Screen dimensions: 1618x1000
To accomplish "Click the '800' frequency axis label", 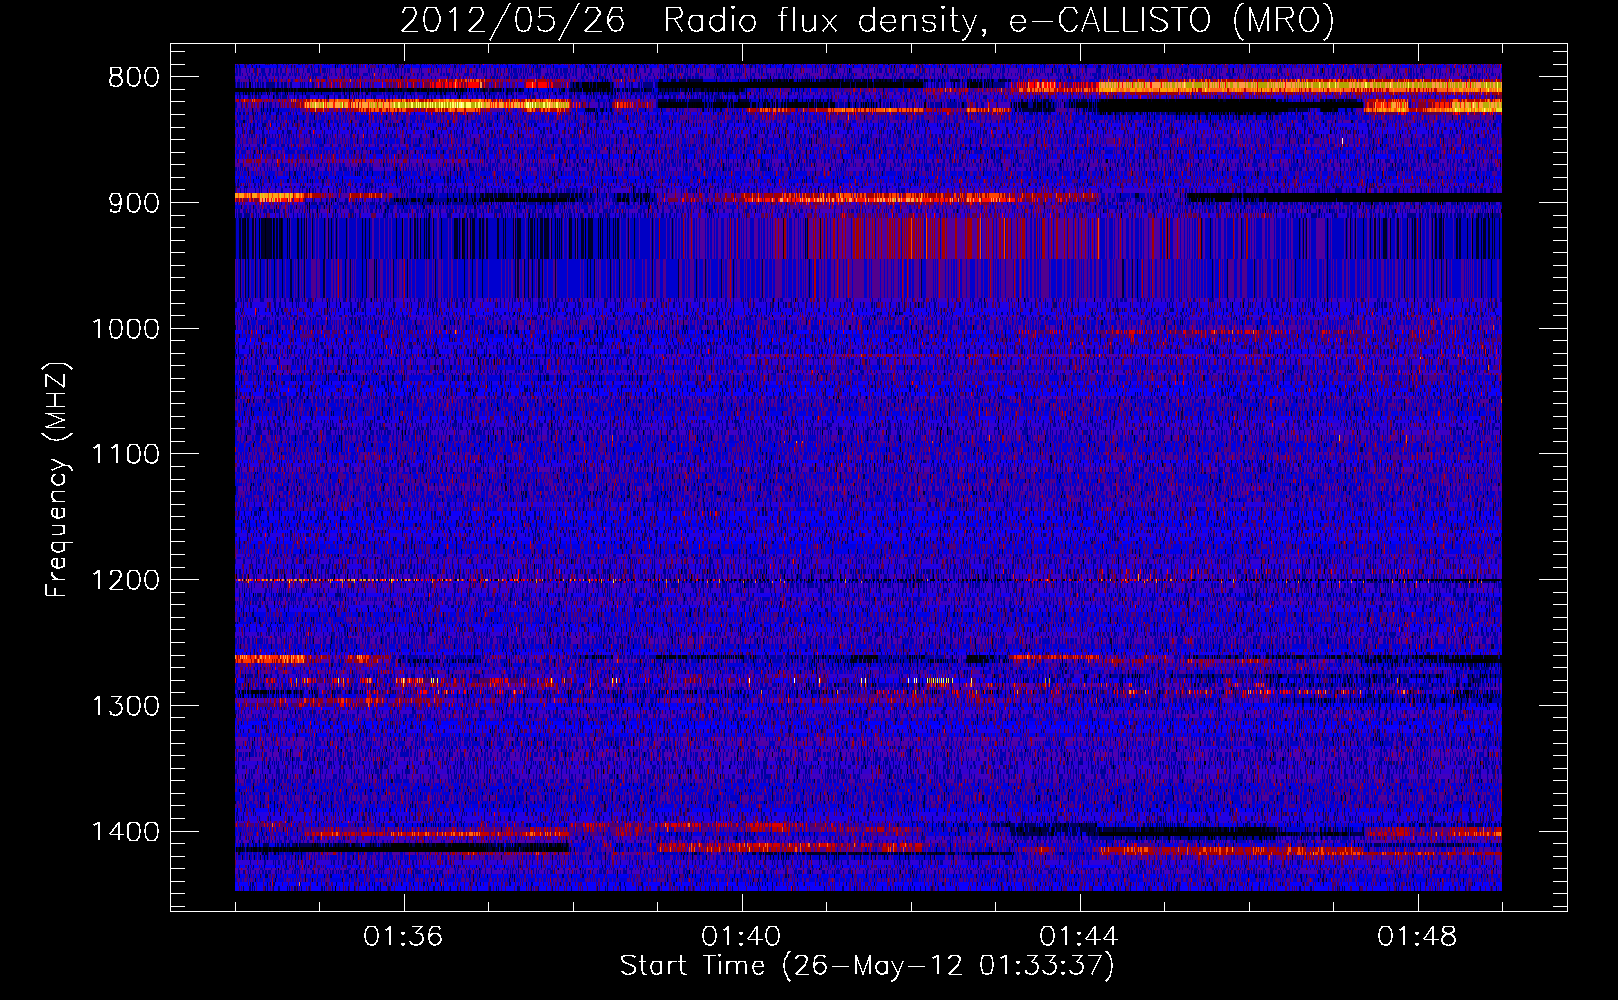I will (134, 78).
